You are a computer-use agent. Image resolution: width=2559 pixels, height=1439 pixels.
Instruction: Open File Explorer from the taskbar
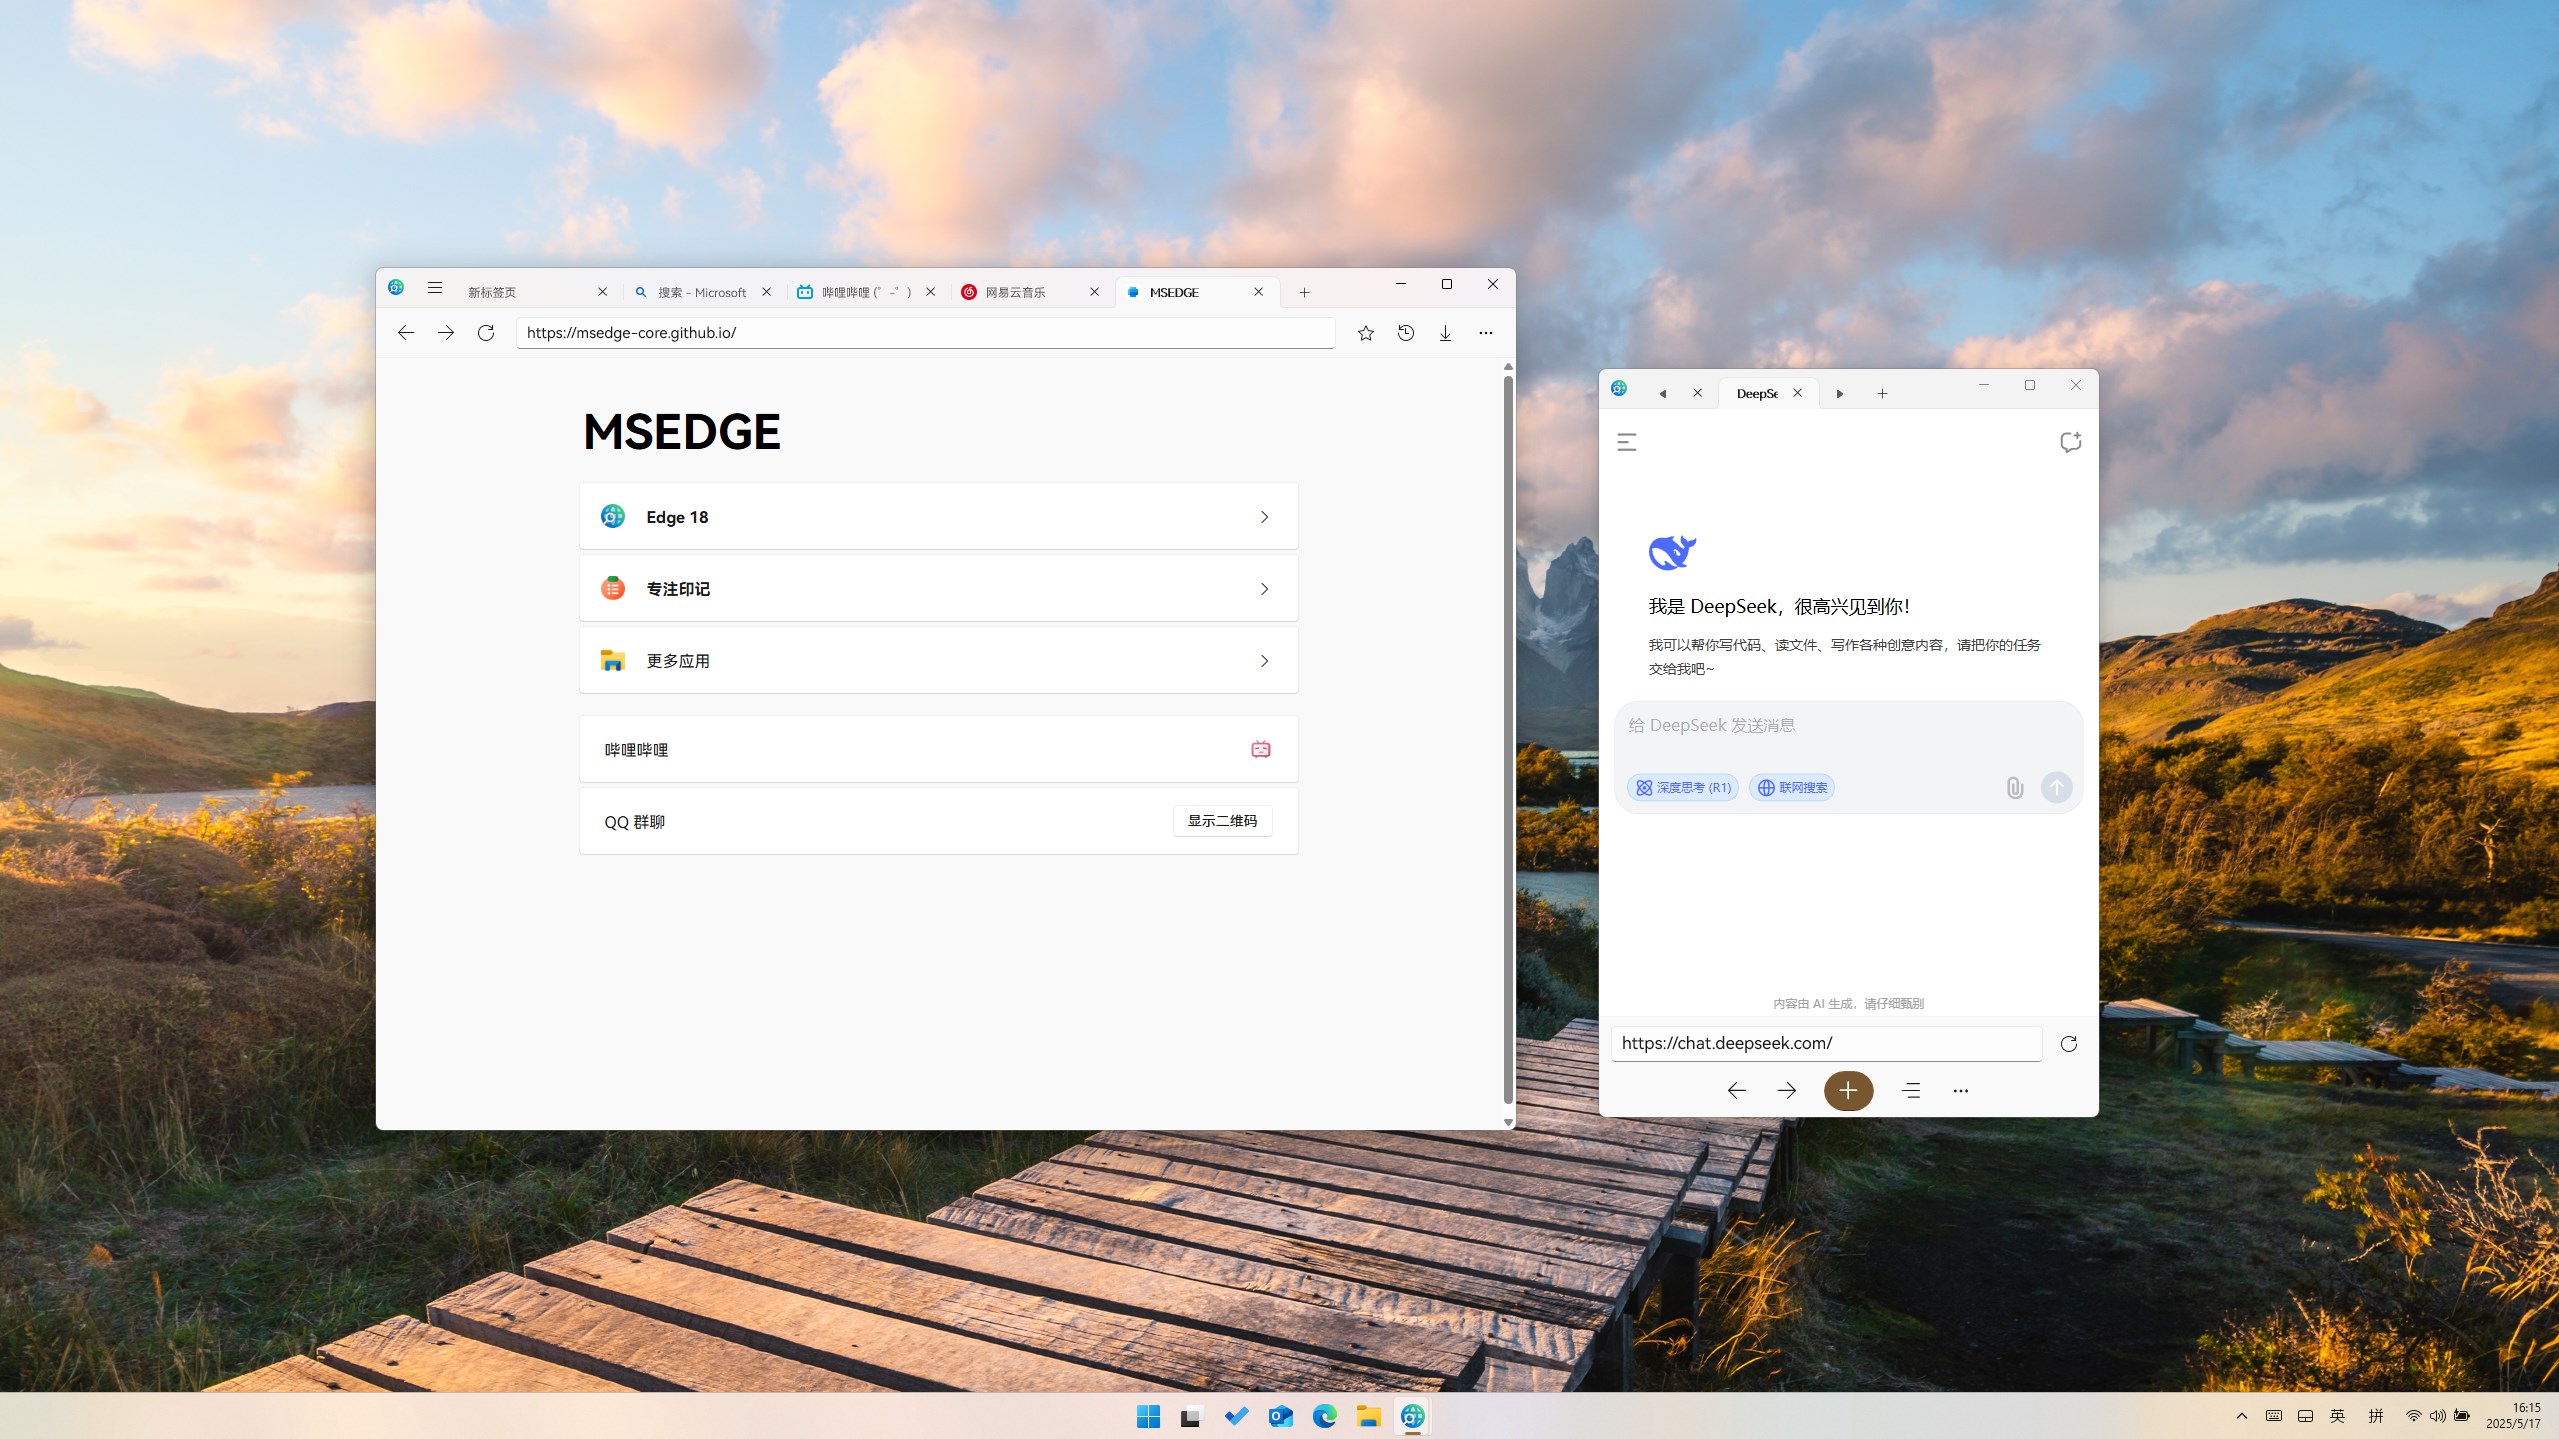[1368, 1416]
